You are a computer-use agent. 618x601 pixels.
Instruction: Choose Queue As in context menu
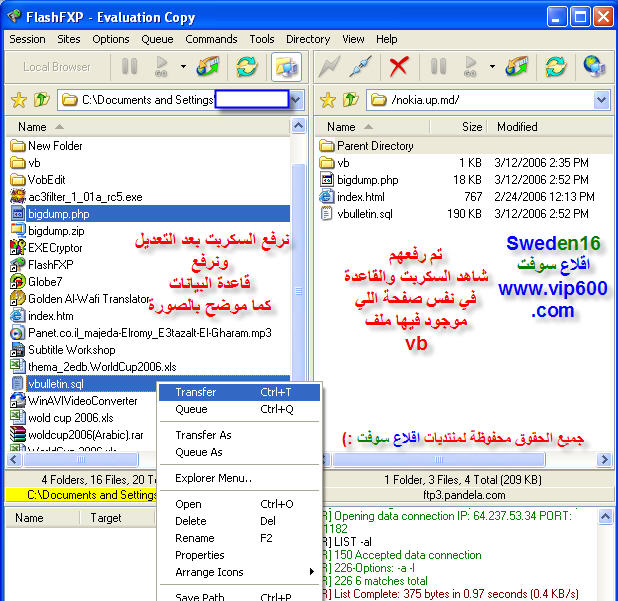(x=240, y=452)
